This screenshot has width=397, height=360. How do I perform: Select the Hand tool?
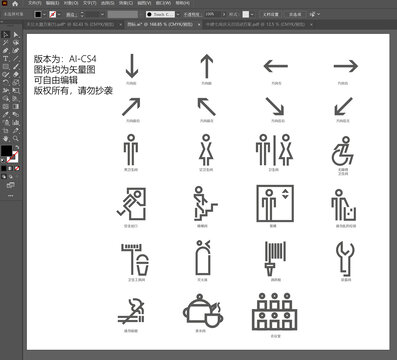click(x=6, y=139)
